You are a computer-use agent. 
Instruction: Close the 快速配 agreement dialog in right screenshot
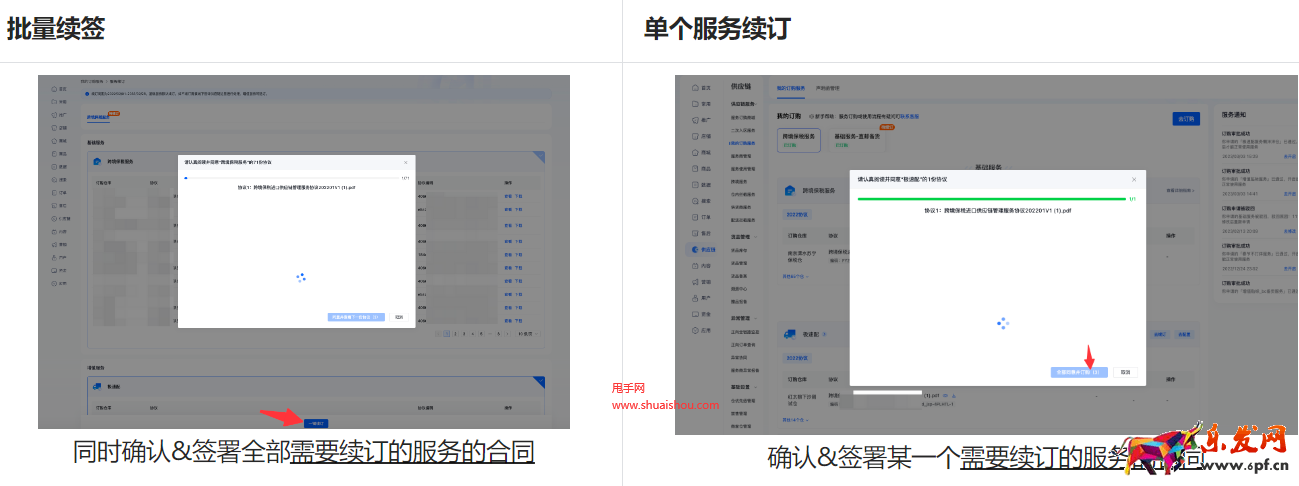point(1134,179)
